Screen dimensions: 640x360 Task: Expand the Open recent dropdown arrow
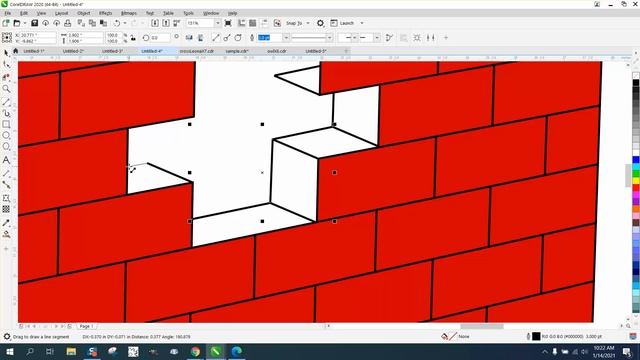pos(24,23)
